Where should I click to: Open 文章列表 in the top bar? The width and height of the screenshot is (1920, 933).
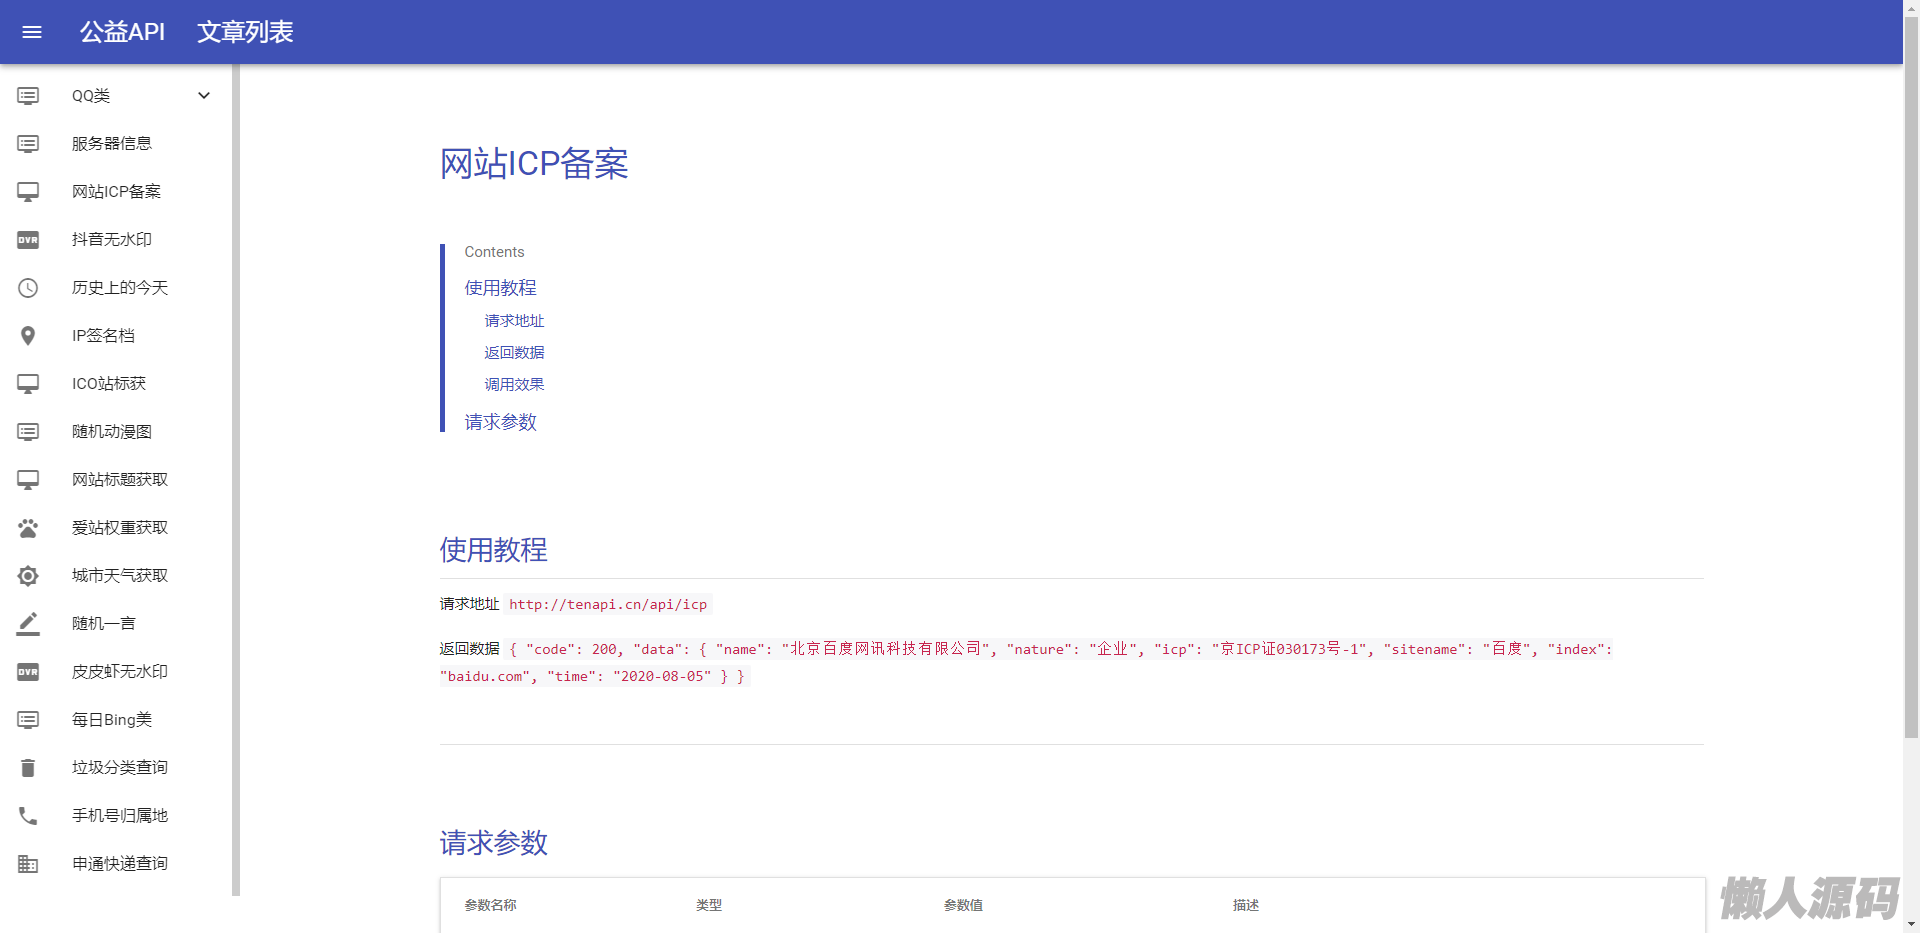pyautogui.click(x=245, y=32)
